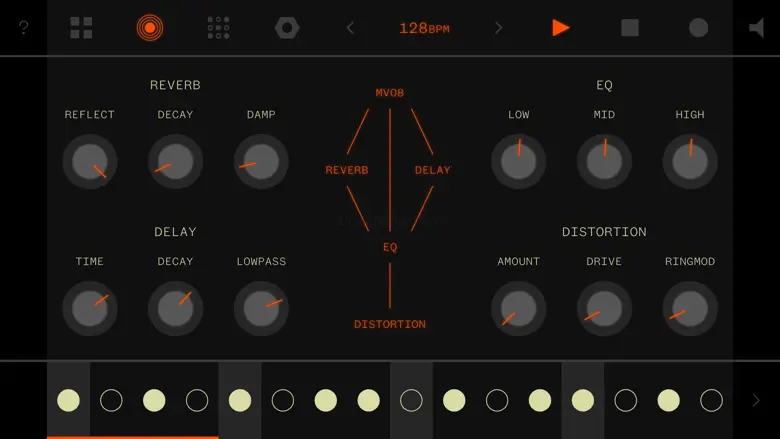Select the EQ node in routing diagram

[390, 247]
